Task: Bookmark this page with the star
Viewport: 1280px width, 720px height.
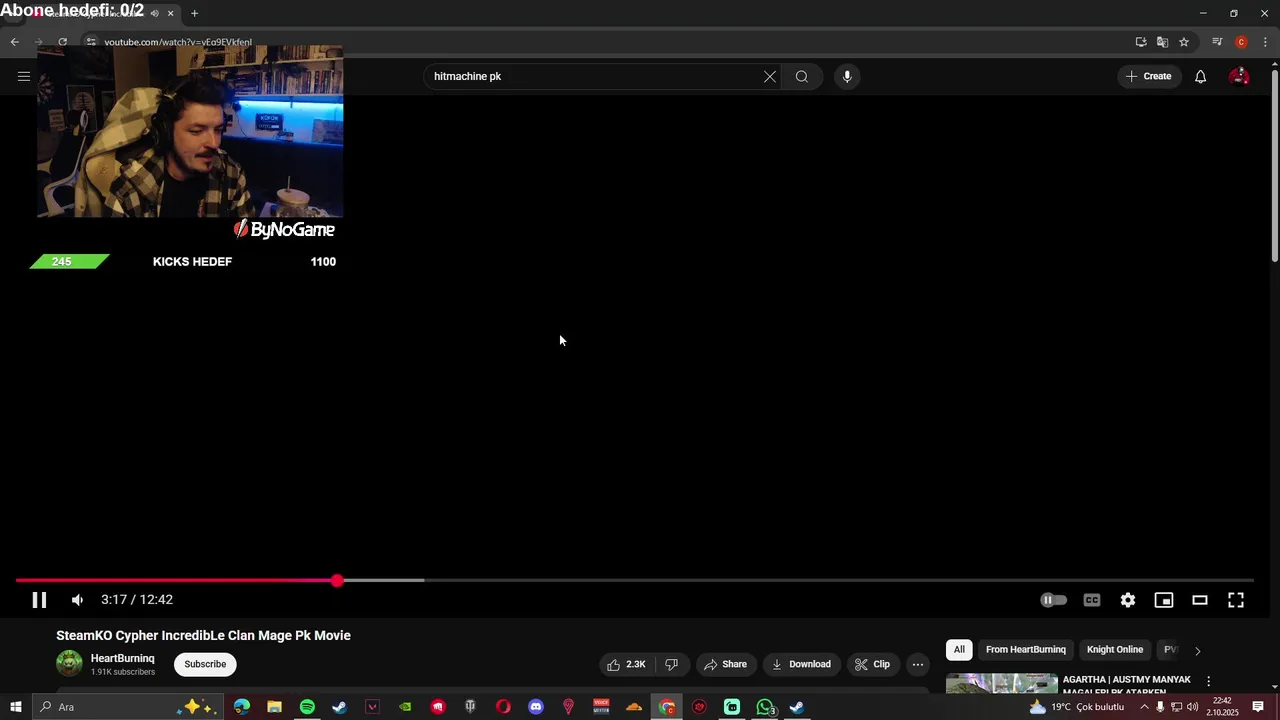Action: pos(1184,42)
